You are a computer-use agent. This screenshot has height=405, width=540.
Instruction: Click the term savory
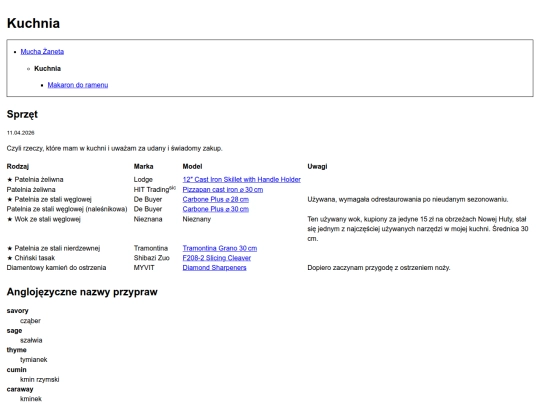(18, 311)
